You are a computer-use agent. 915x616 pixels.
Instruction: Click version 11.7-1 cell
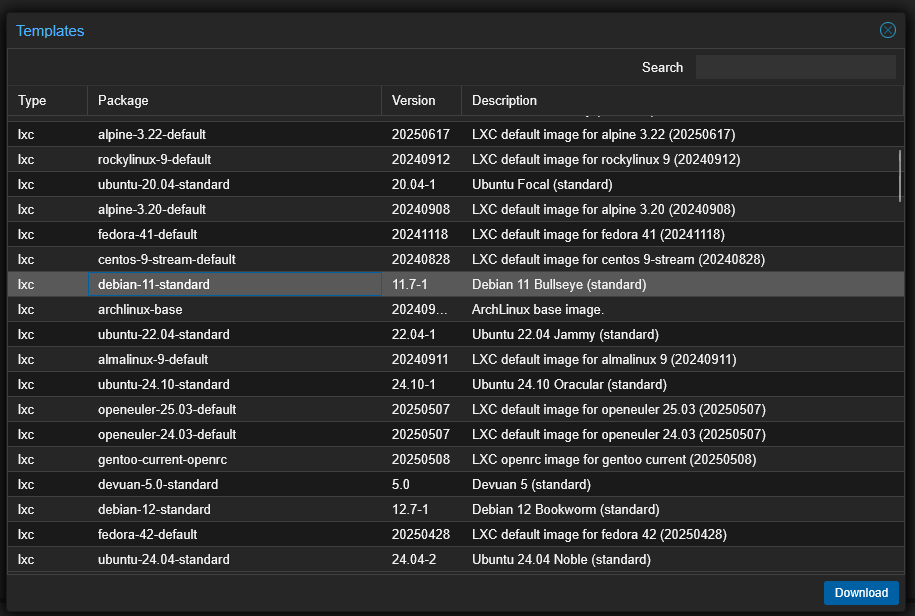click(410, 284)
